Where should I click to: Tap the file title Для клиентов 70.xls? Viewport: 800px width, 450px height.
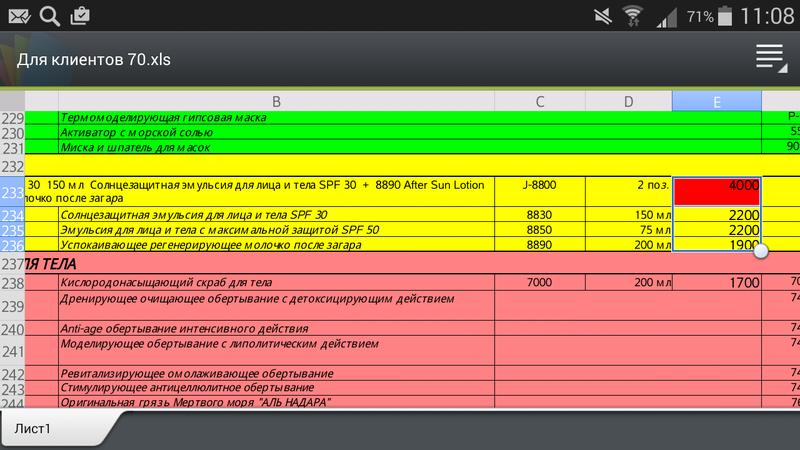[x=94, y=60]
